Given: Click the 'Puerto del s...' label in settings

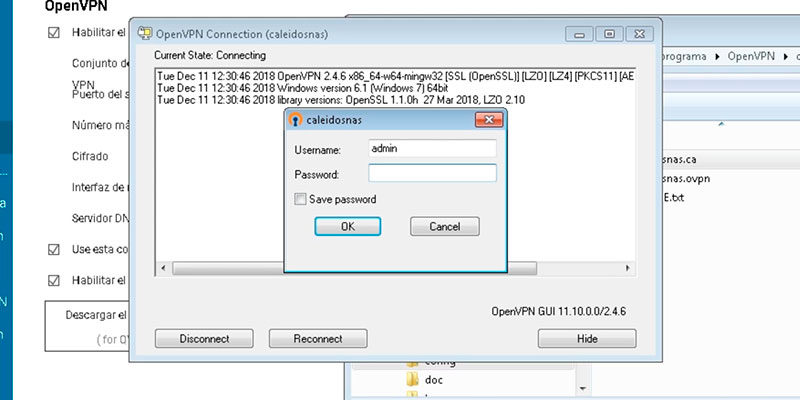Looking at the screenshot, I should [x=100, y=95].
